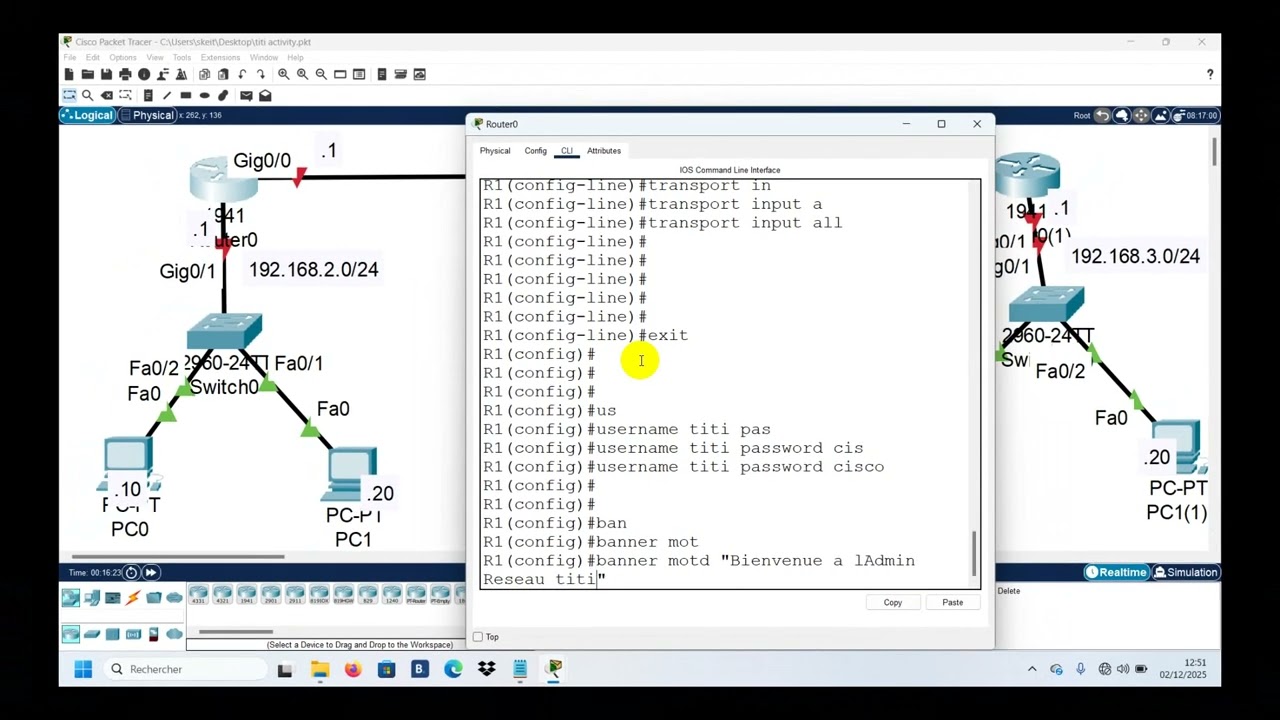This screenshot has height=720, width=1280.
Task: Choose the Select tool in second toolbar
Action: [x=69, y=96]
